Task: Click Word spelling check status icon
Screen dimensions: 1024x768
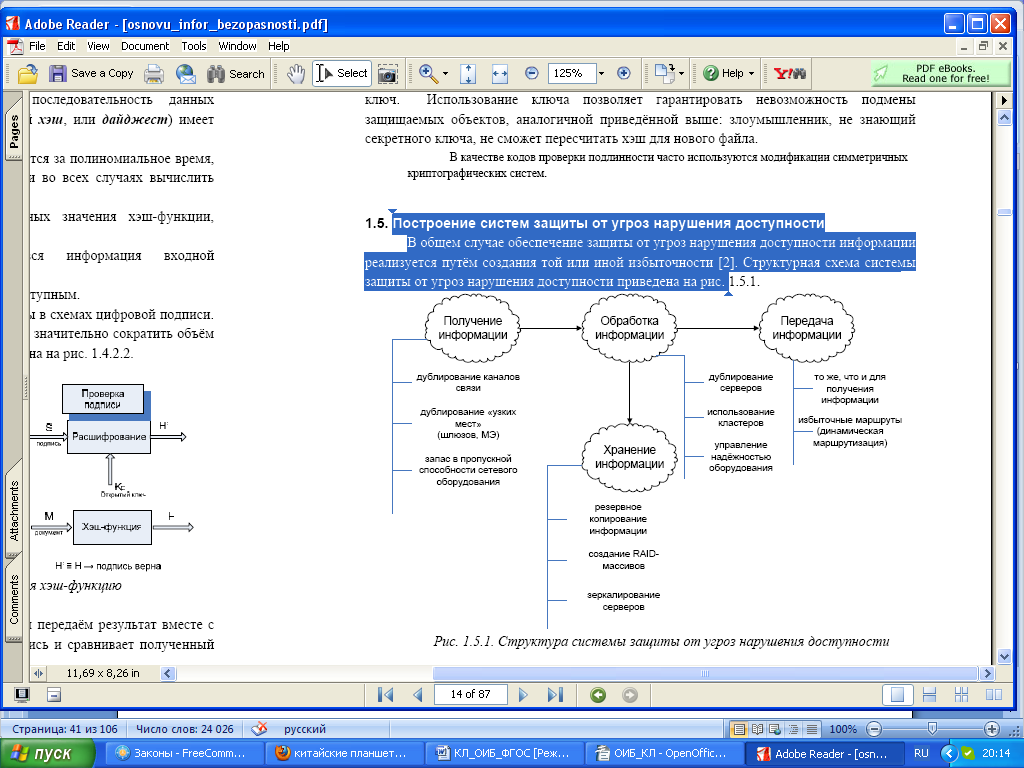Action: coord(259,728)
